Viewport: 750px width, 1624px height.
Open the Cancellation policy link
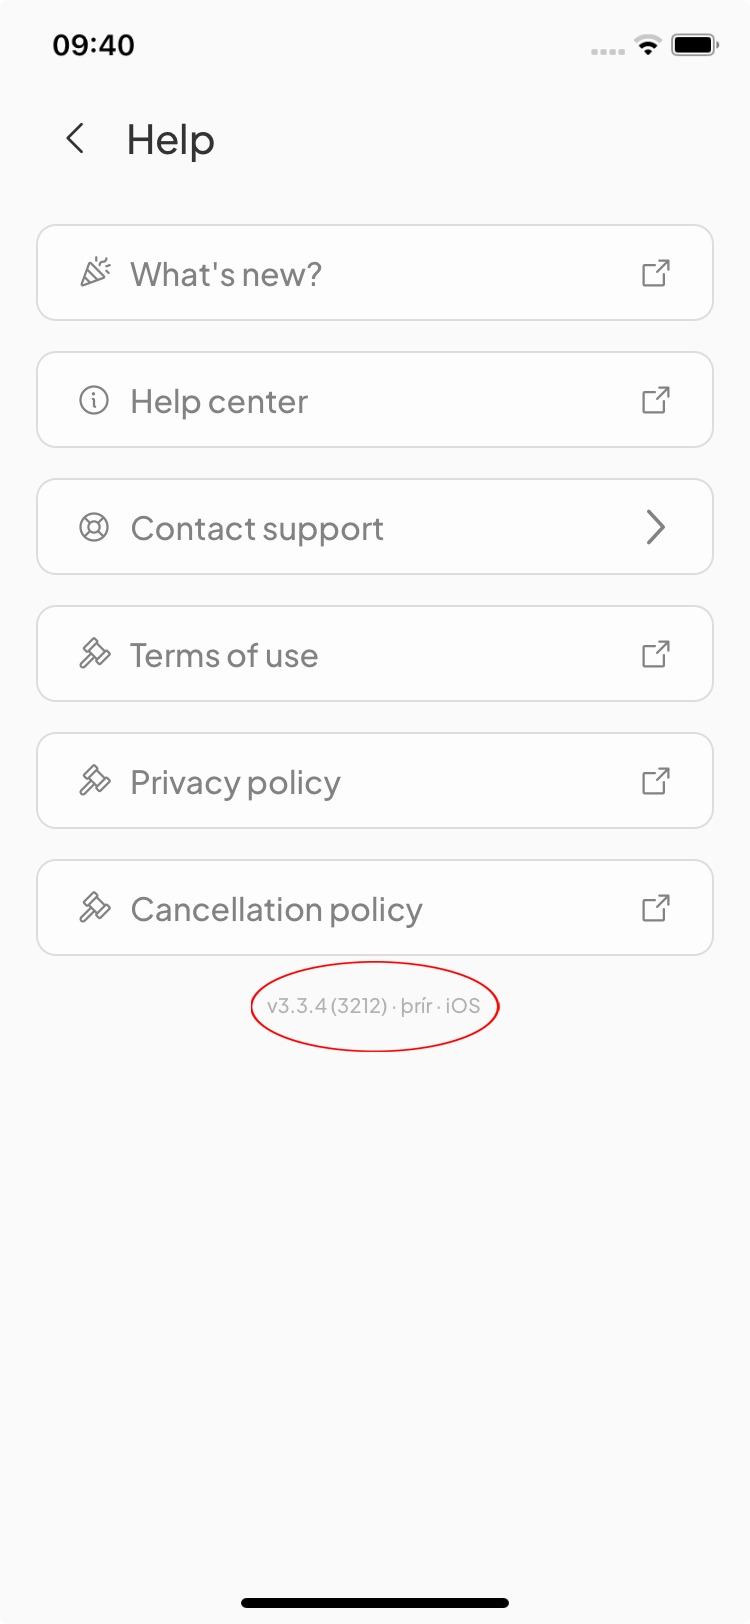276,910
